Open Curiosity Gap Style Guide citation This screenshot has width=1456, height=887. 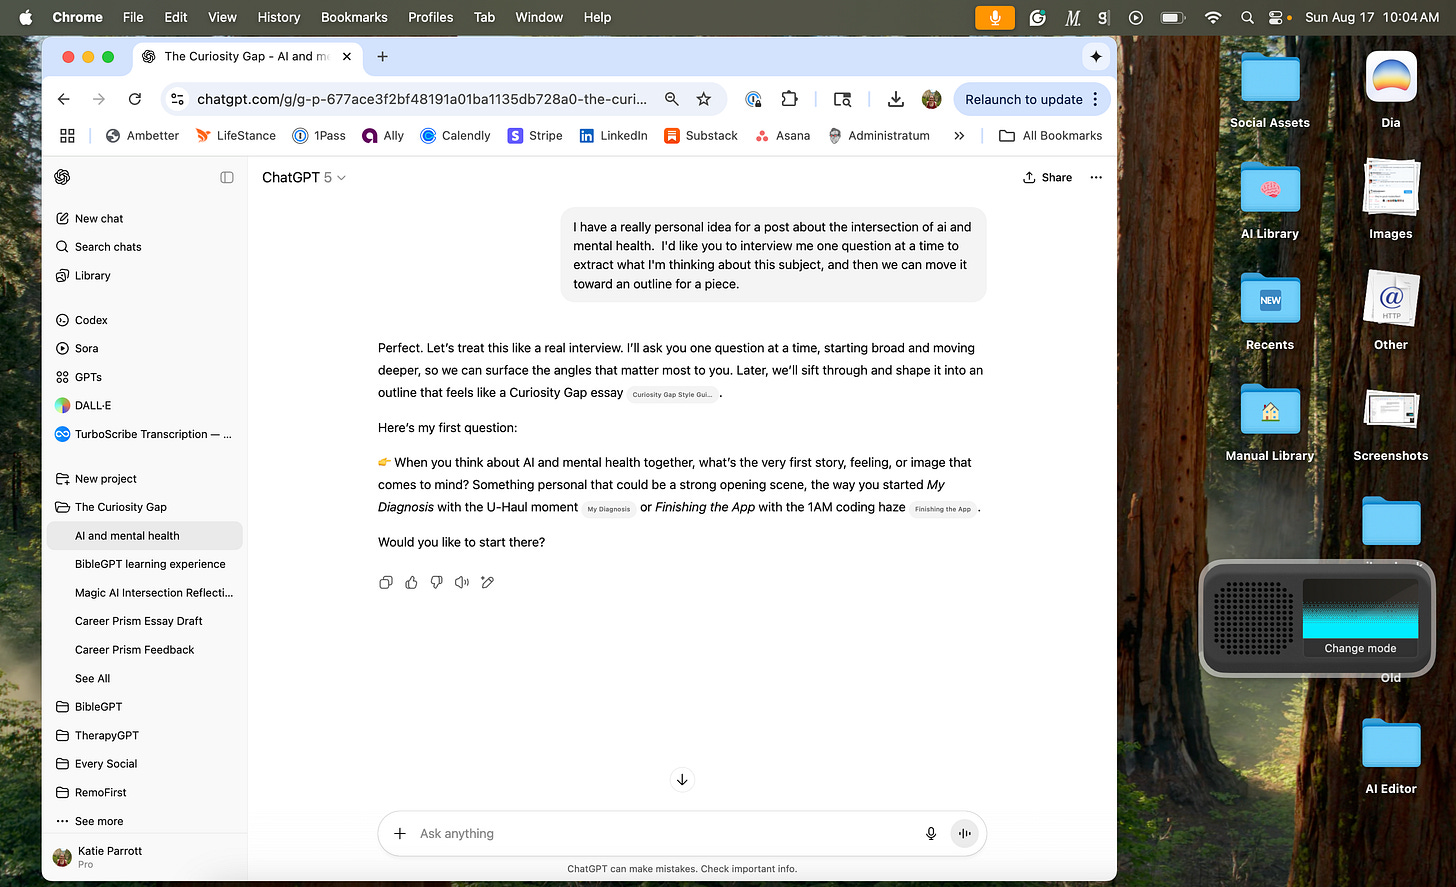coord(673,394)
